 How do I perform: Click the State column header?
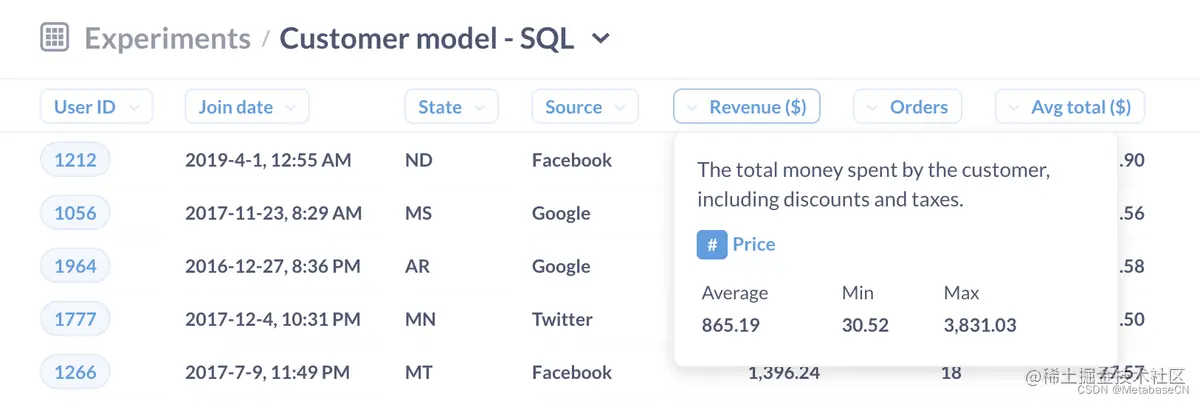click(x=450, y=107)
